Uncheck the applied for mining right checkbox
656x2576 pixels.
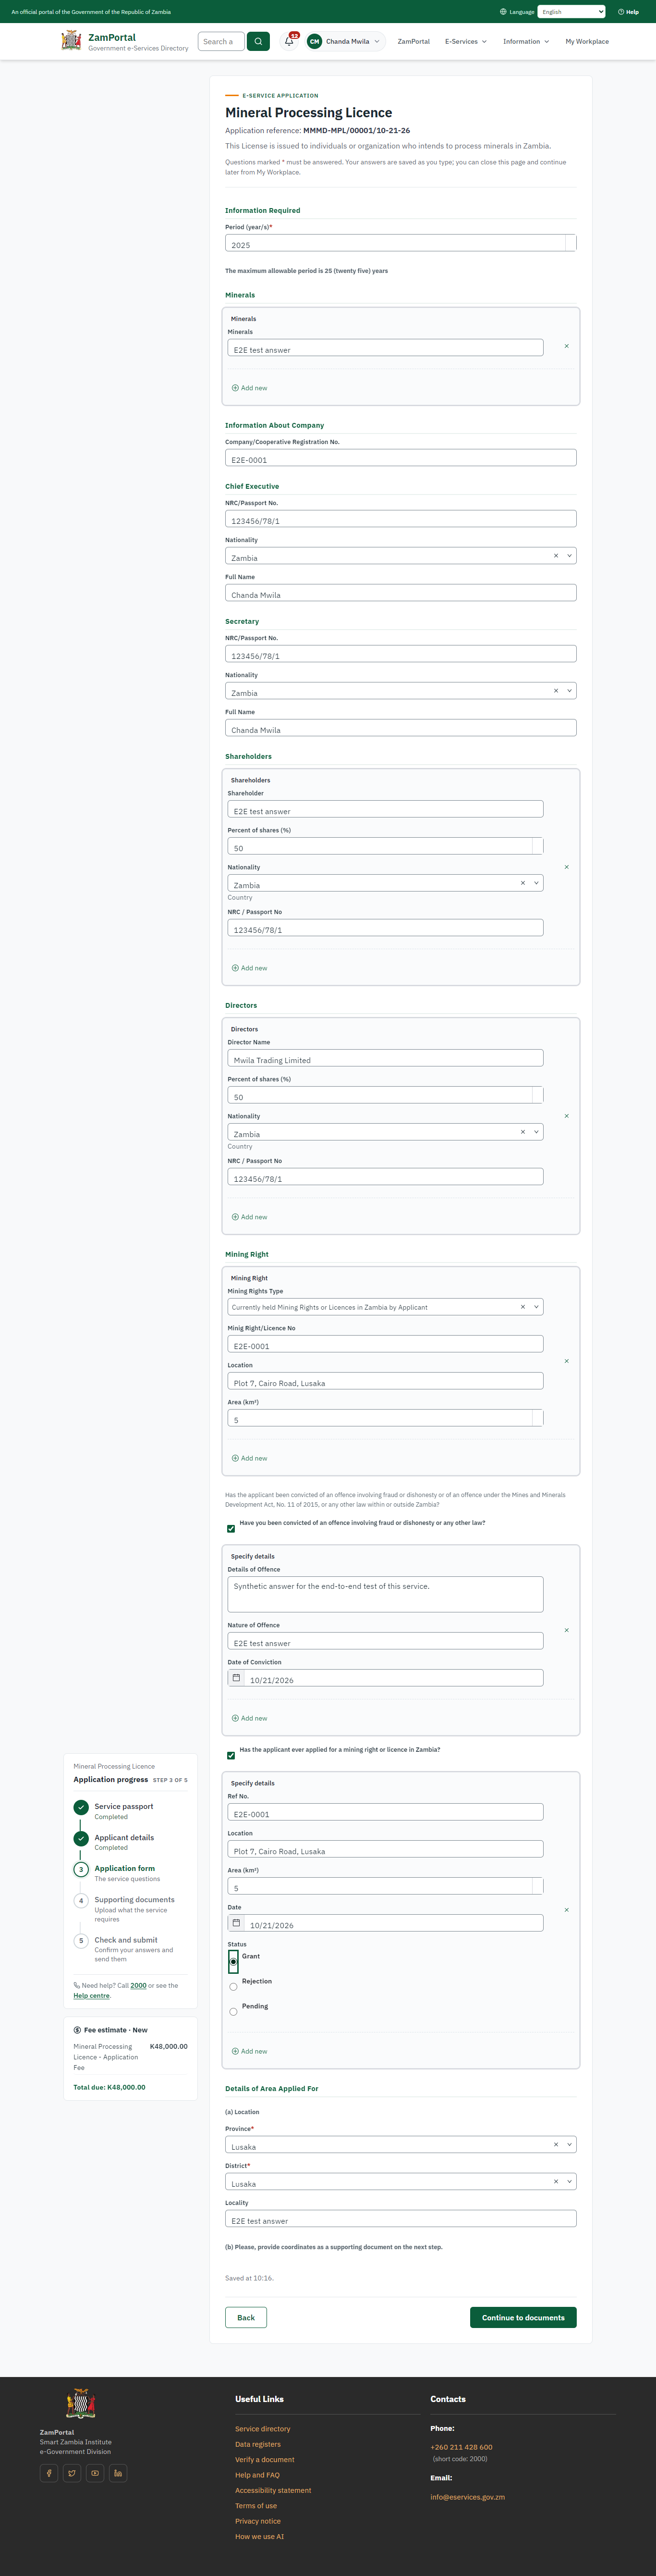click(x=231, y=1756)
